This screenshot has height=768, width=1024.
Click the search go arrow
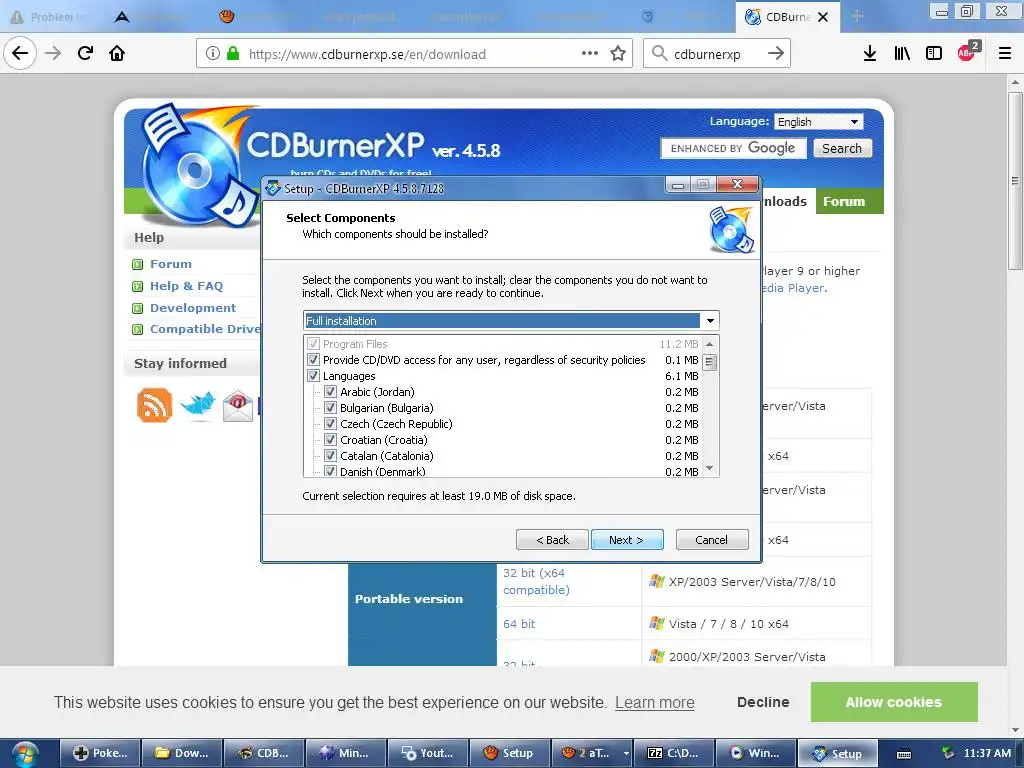pos(776,54)
